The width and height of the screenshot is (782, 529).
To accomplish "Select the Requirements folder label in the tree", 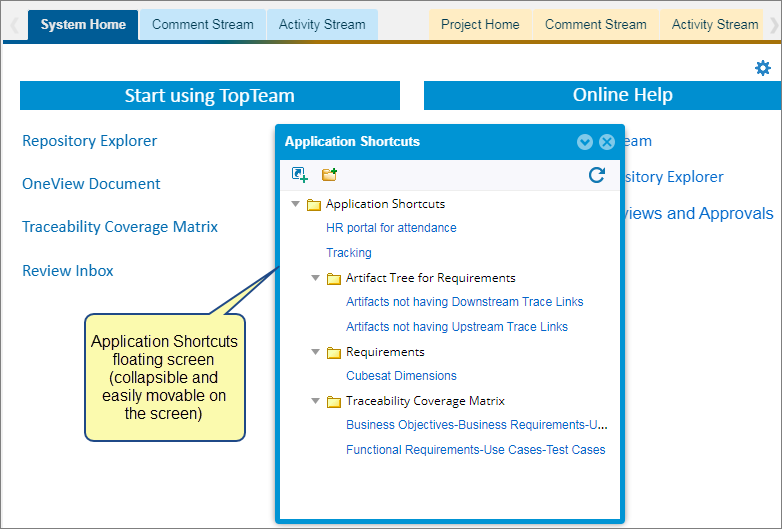I will tap(386, 352).
